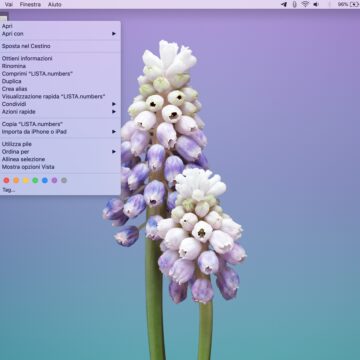Apply the purple tag color
This screenshot has height=360, width=360.
54,180
